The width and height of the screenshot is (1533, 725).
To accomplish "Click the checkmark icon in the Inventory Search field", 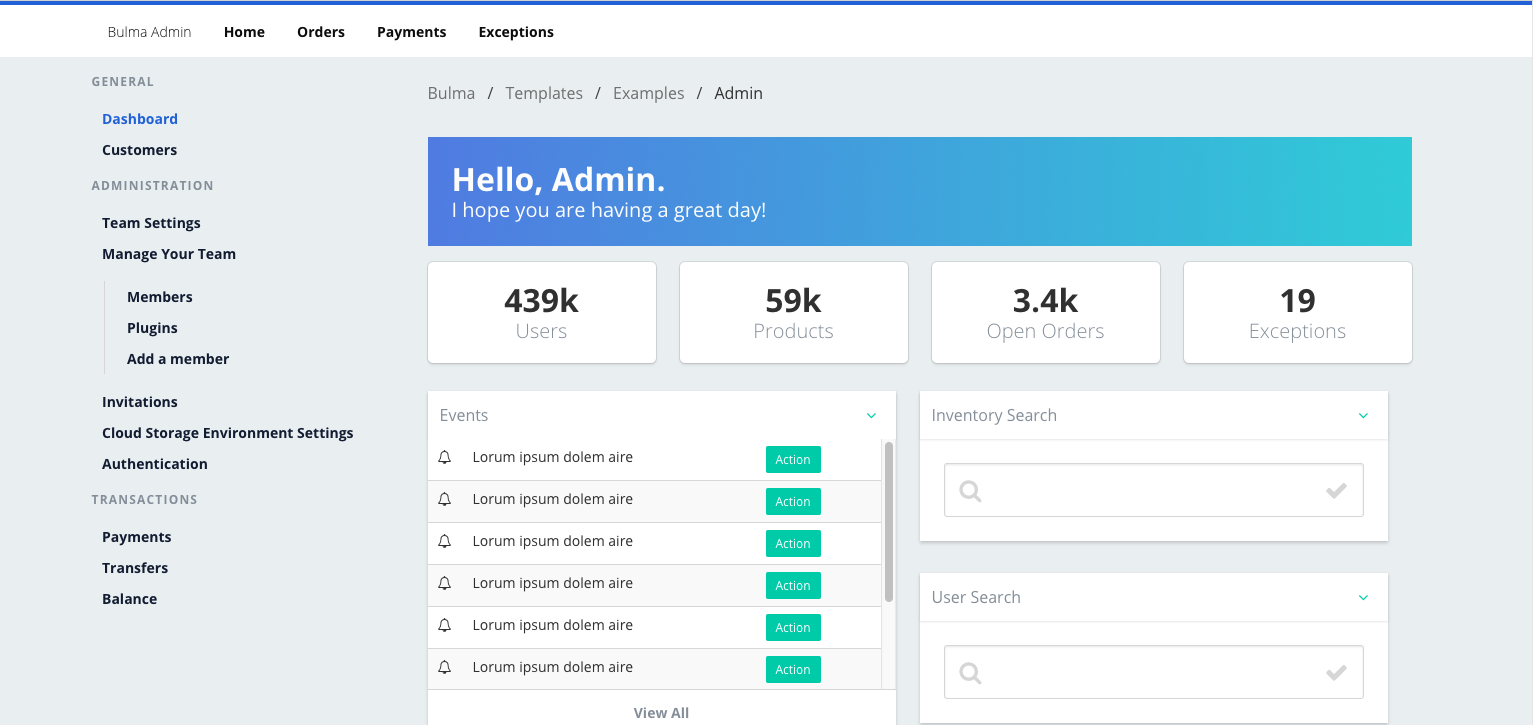I will coord(1337,490).
